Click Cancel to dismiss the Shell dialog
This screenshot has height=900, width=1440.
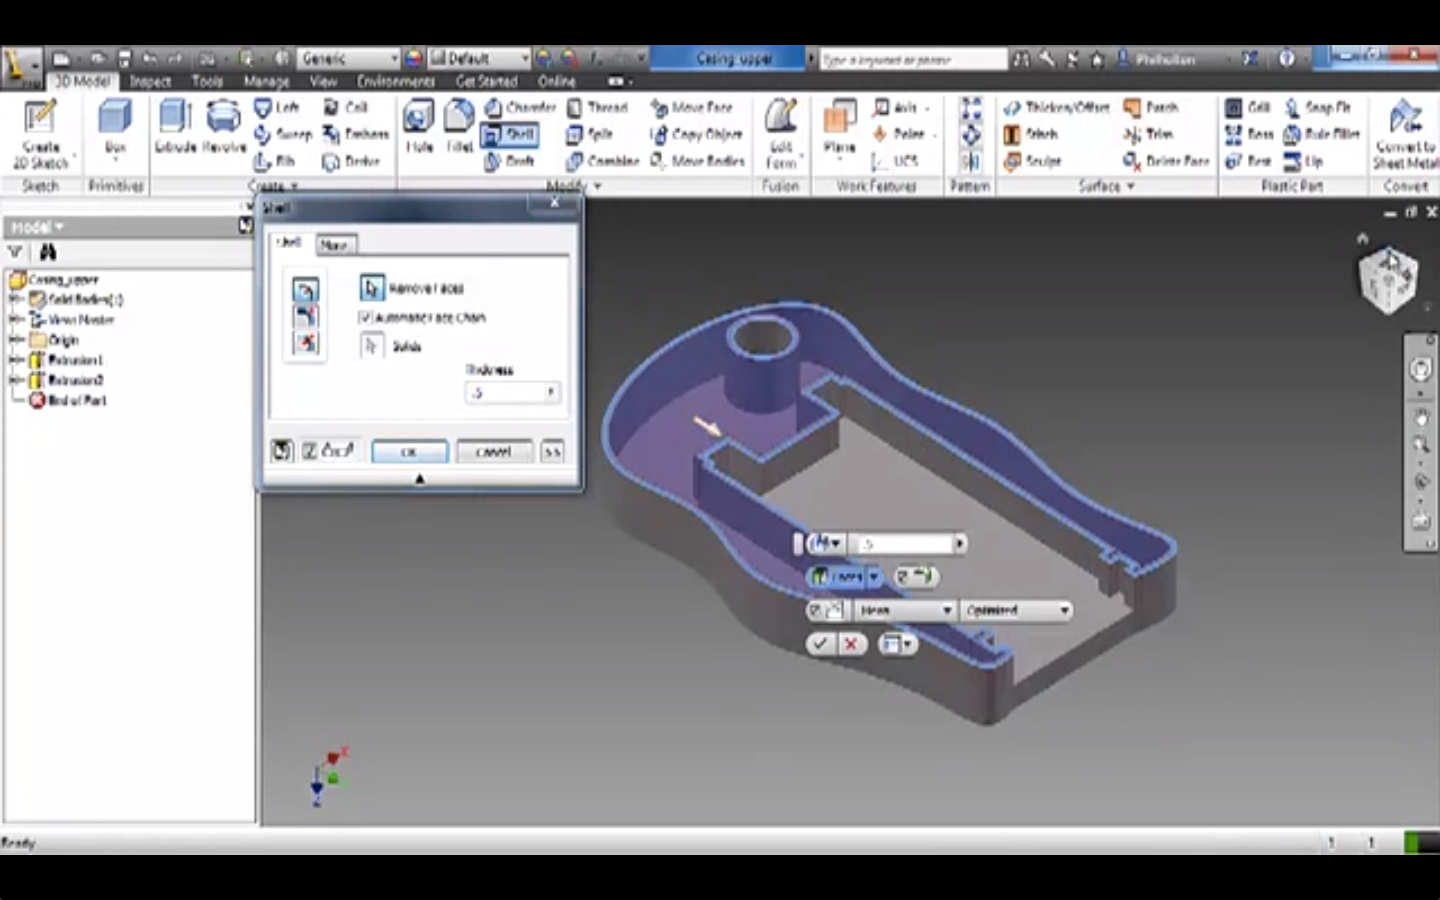click(492, 450)
